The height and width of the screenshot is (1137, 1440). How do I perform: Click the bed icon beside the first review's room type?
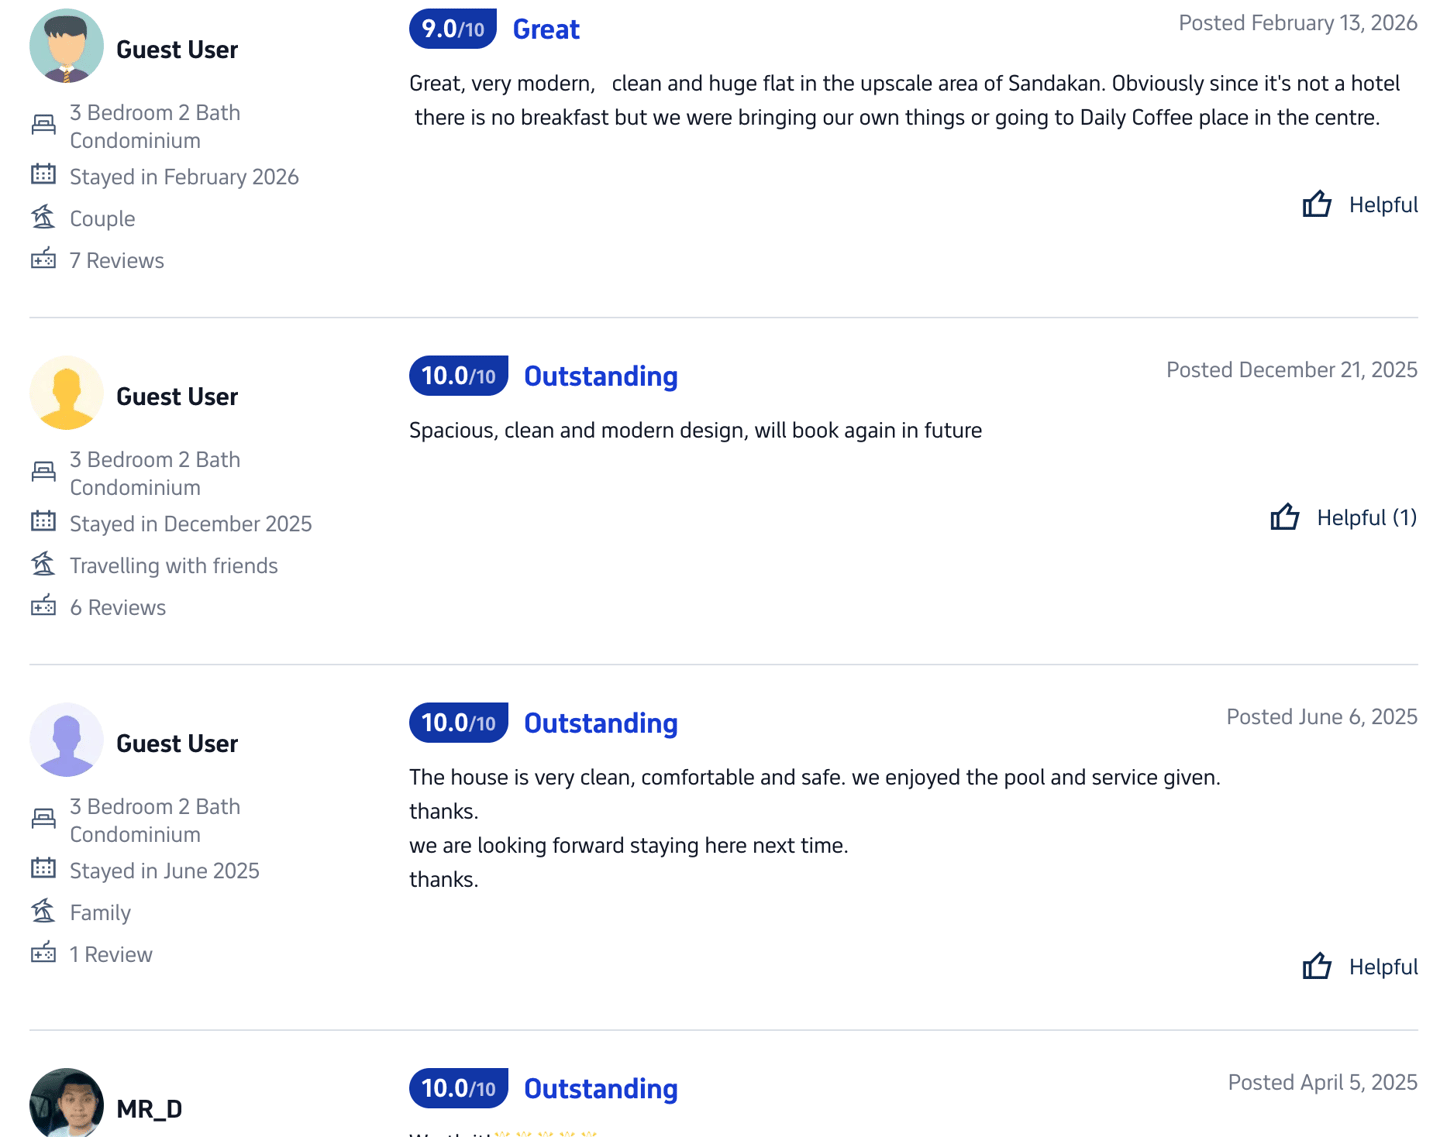point(43,125)
